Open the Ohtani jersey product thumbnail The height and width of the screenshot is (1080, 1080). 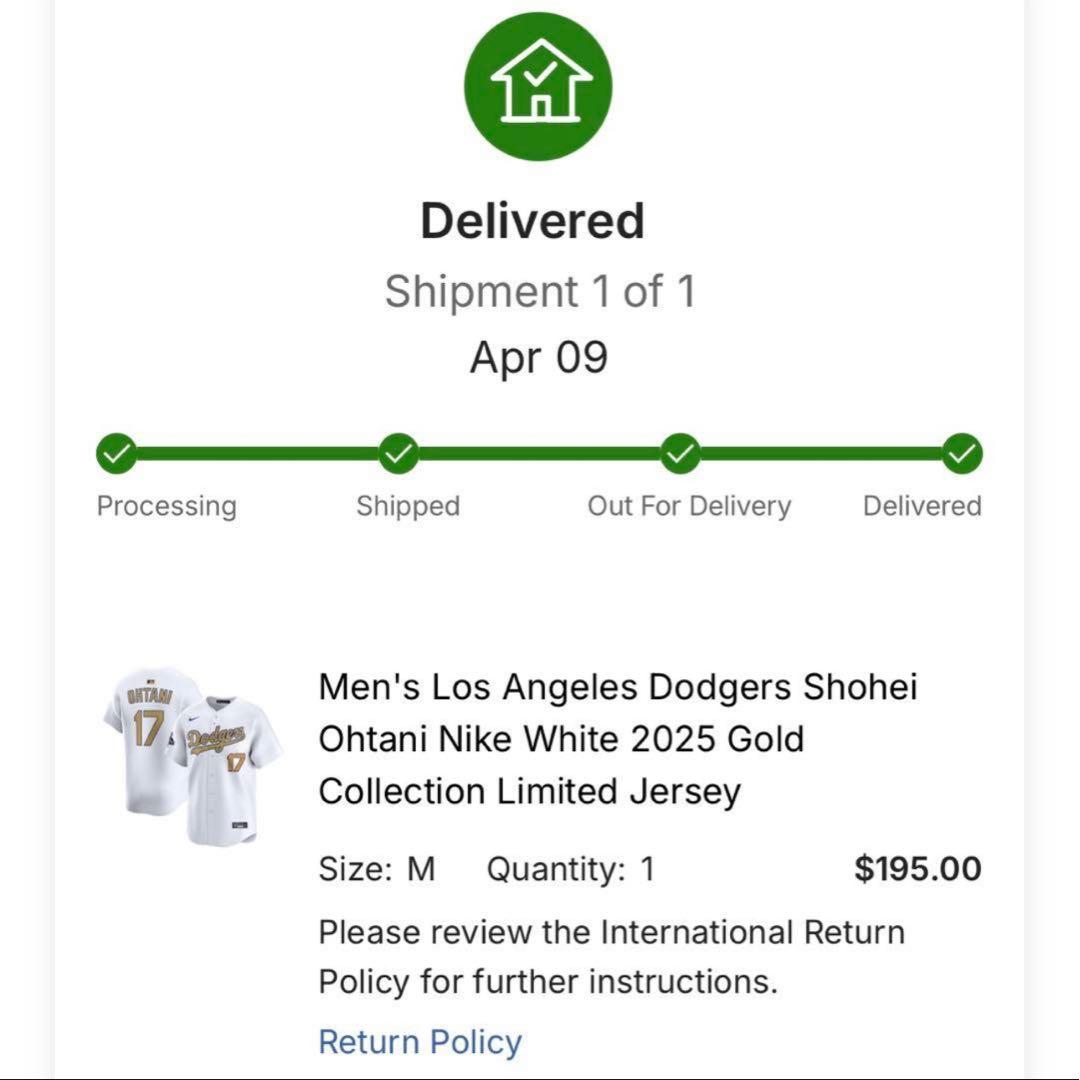click(x=192, y=754)
